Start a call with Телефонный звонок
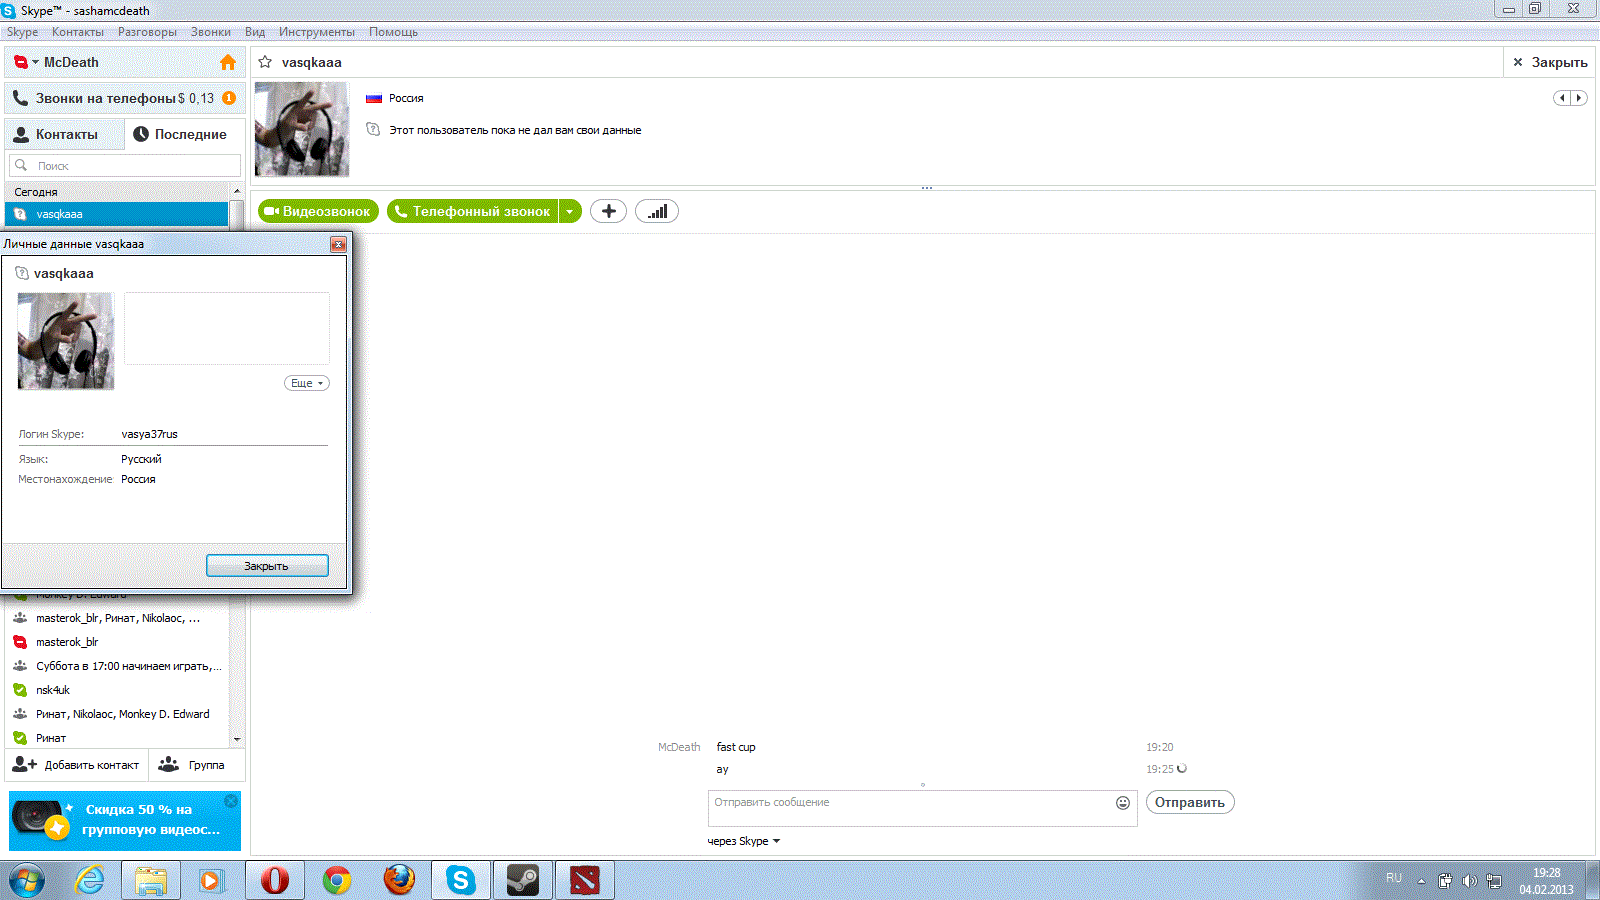The width and height of the screenshot is (1600, 900). tap(473, 211)
